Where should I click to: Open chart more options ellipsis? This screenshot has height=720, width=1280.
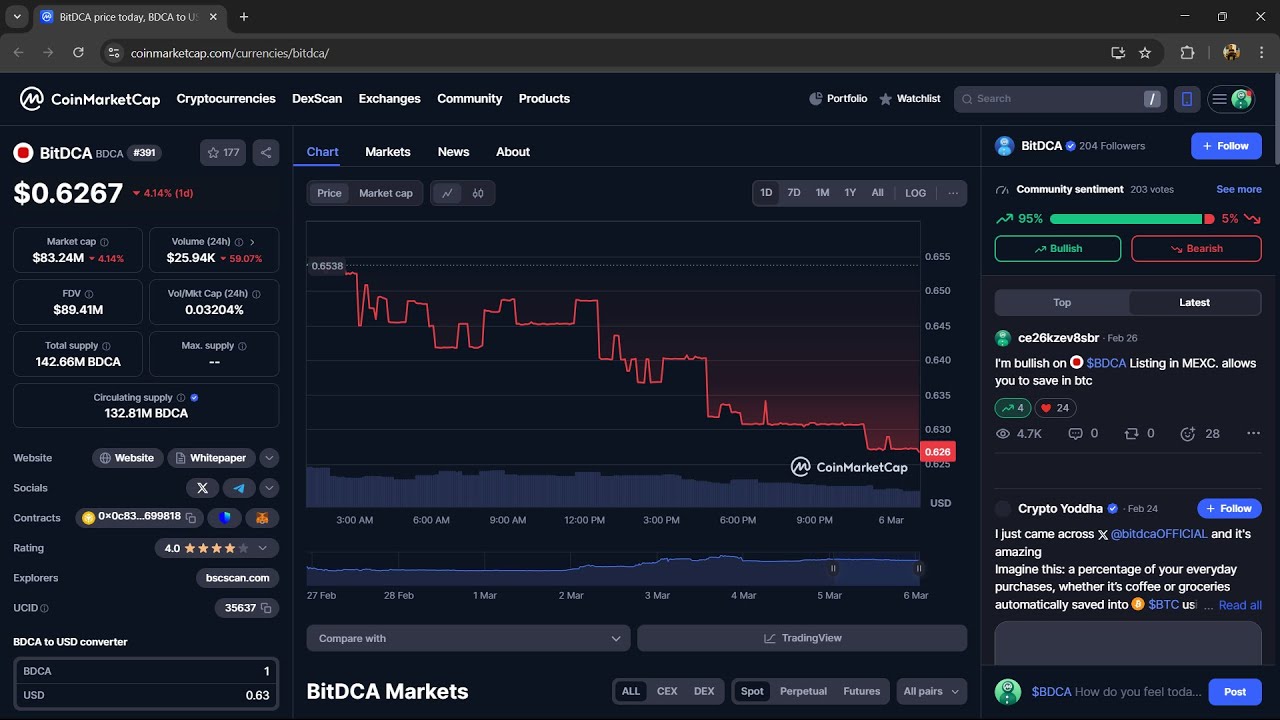[953, 193]
